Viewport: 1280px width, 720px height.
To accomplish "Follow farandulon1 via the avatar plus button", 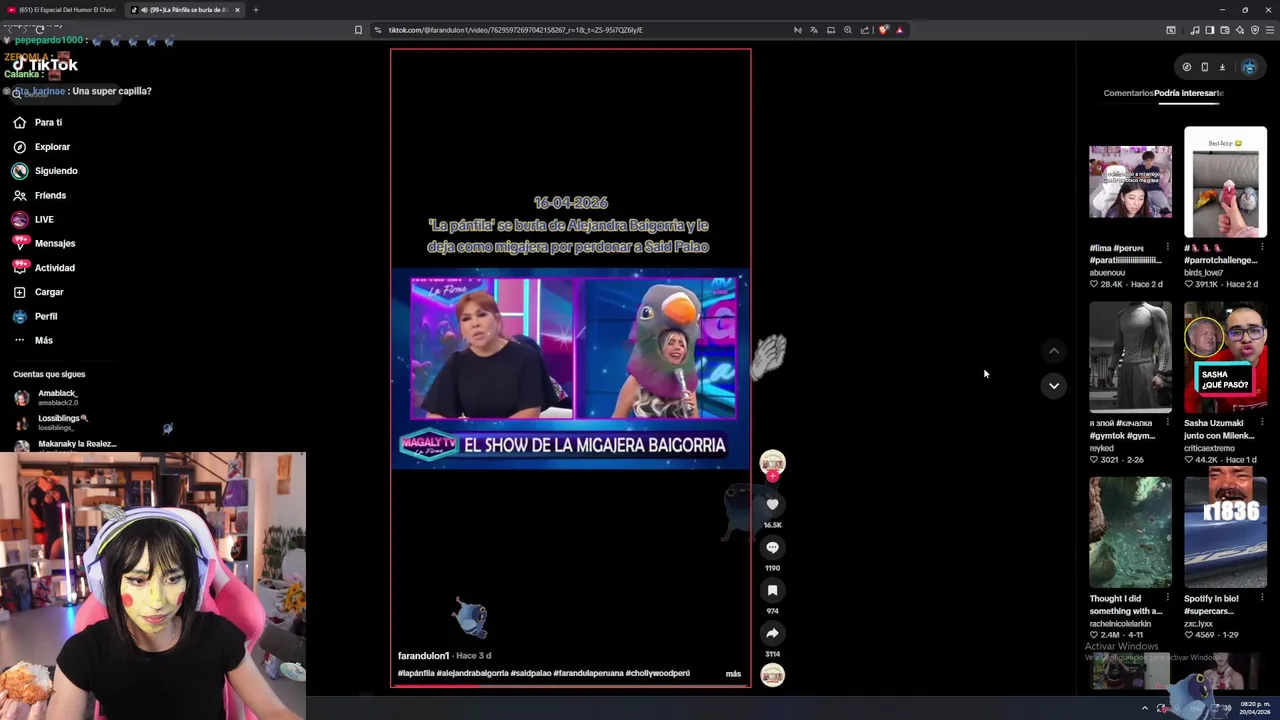I will pos(772,477).
